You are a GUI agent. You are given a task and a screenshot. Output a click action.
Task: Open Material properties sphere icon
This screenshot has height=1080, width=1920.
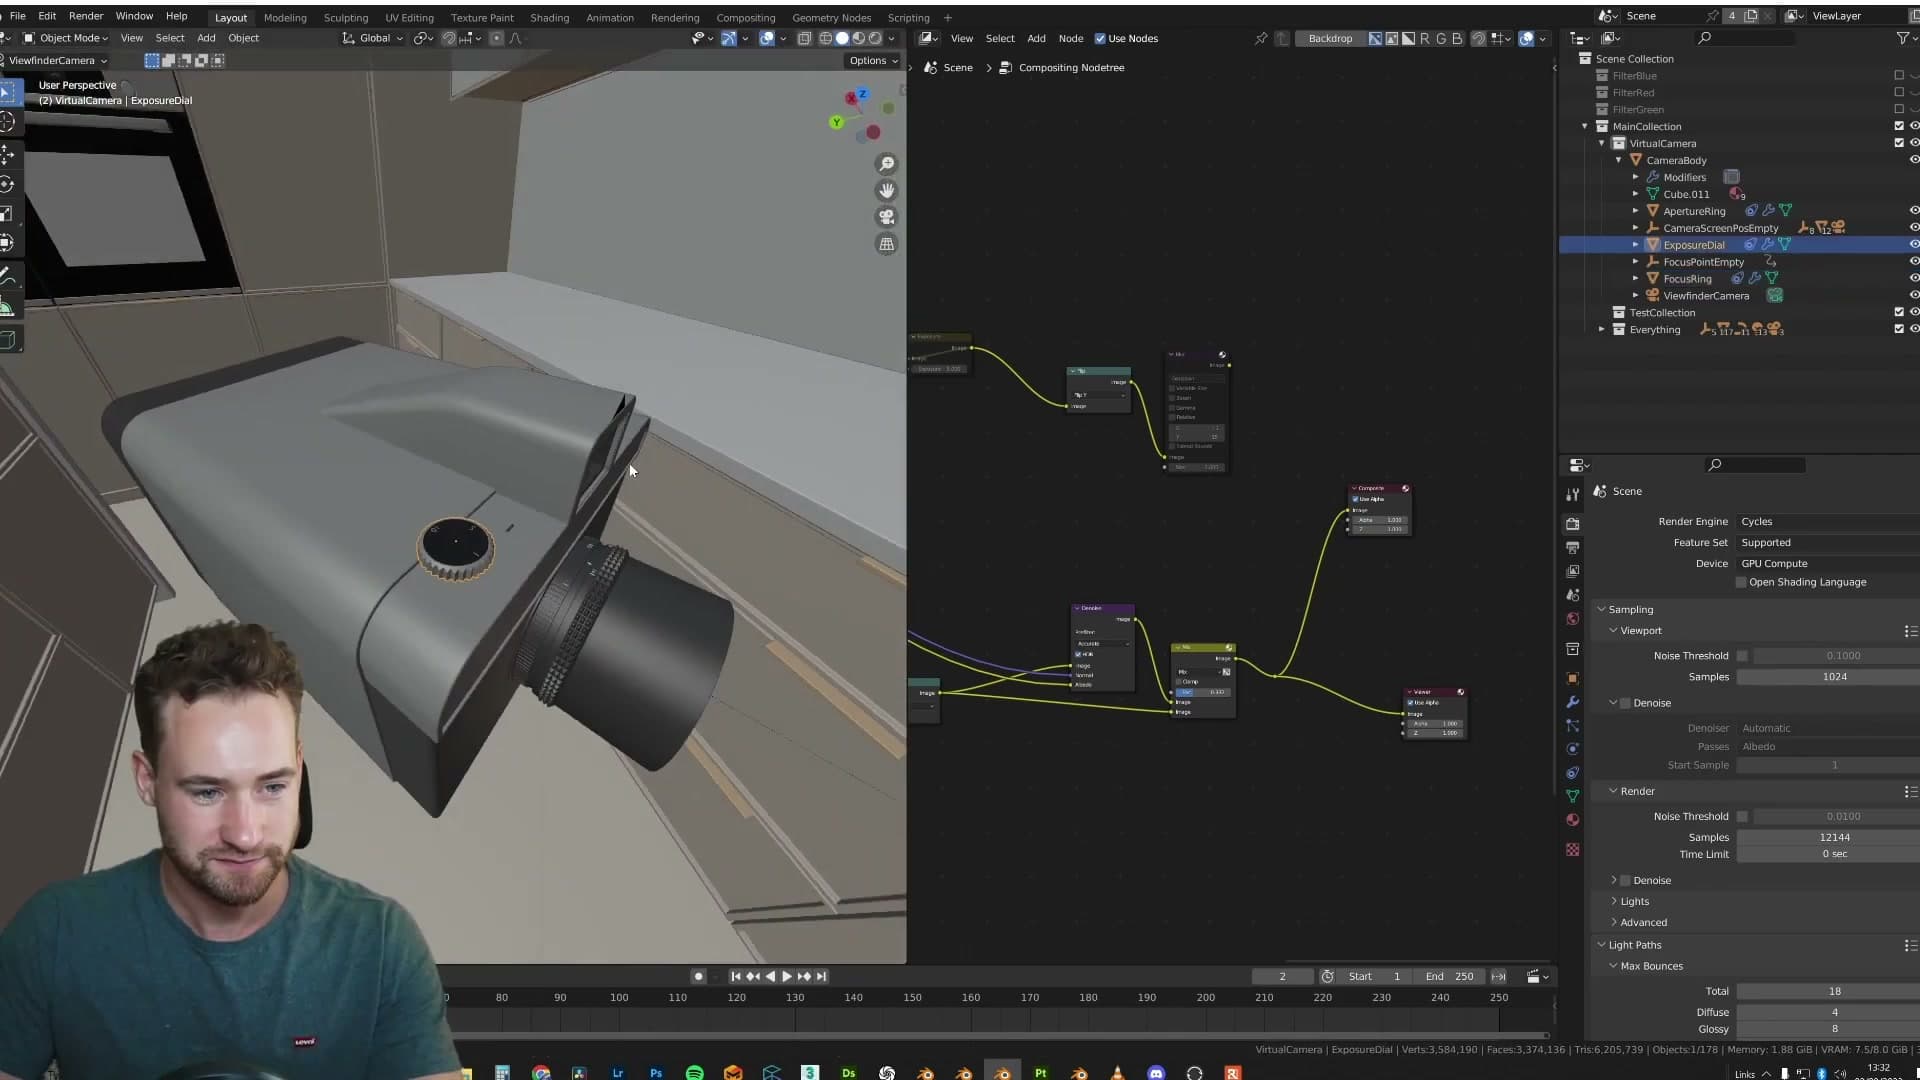click(x=1573, y=820)
